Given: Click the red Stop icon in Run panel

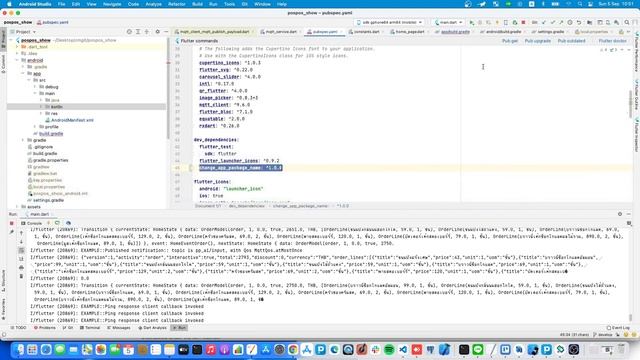Looking at the screenshot, I should (11, 223).
